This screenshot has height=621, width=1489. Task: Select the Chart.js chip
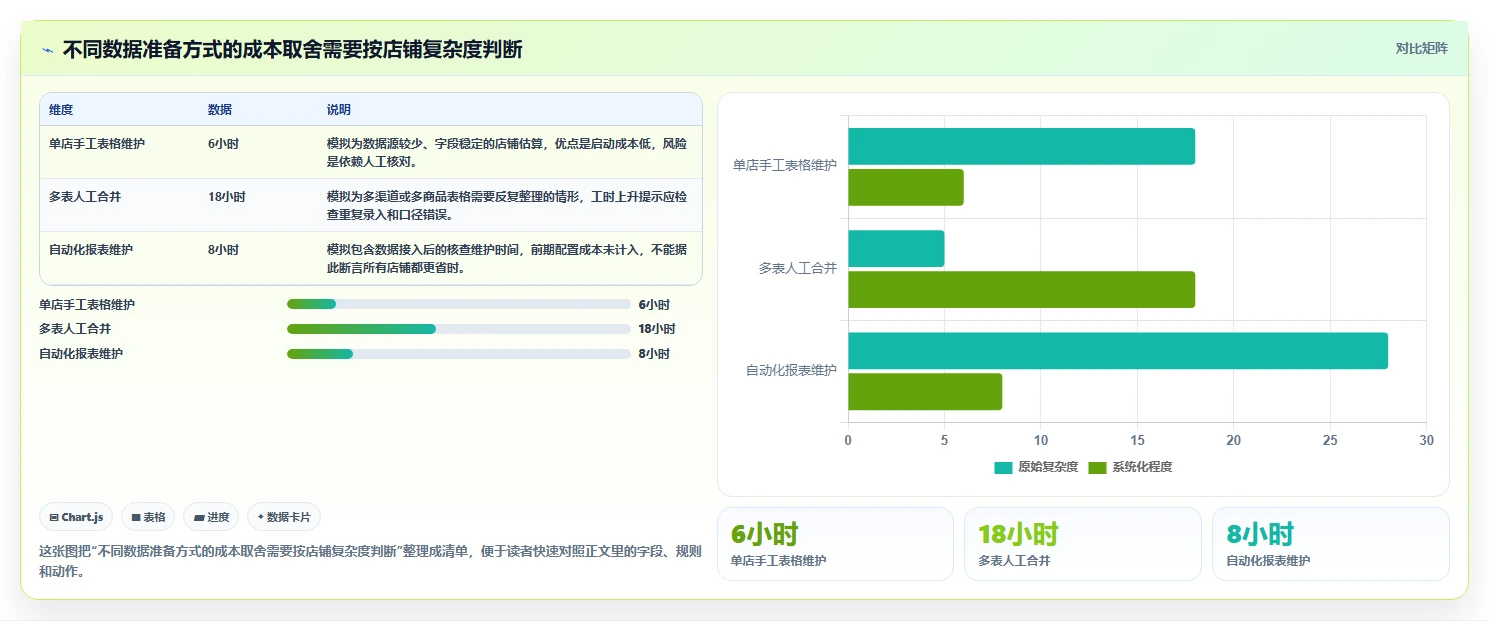pos(76,517)
